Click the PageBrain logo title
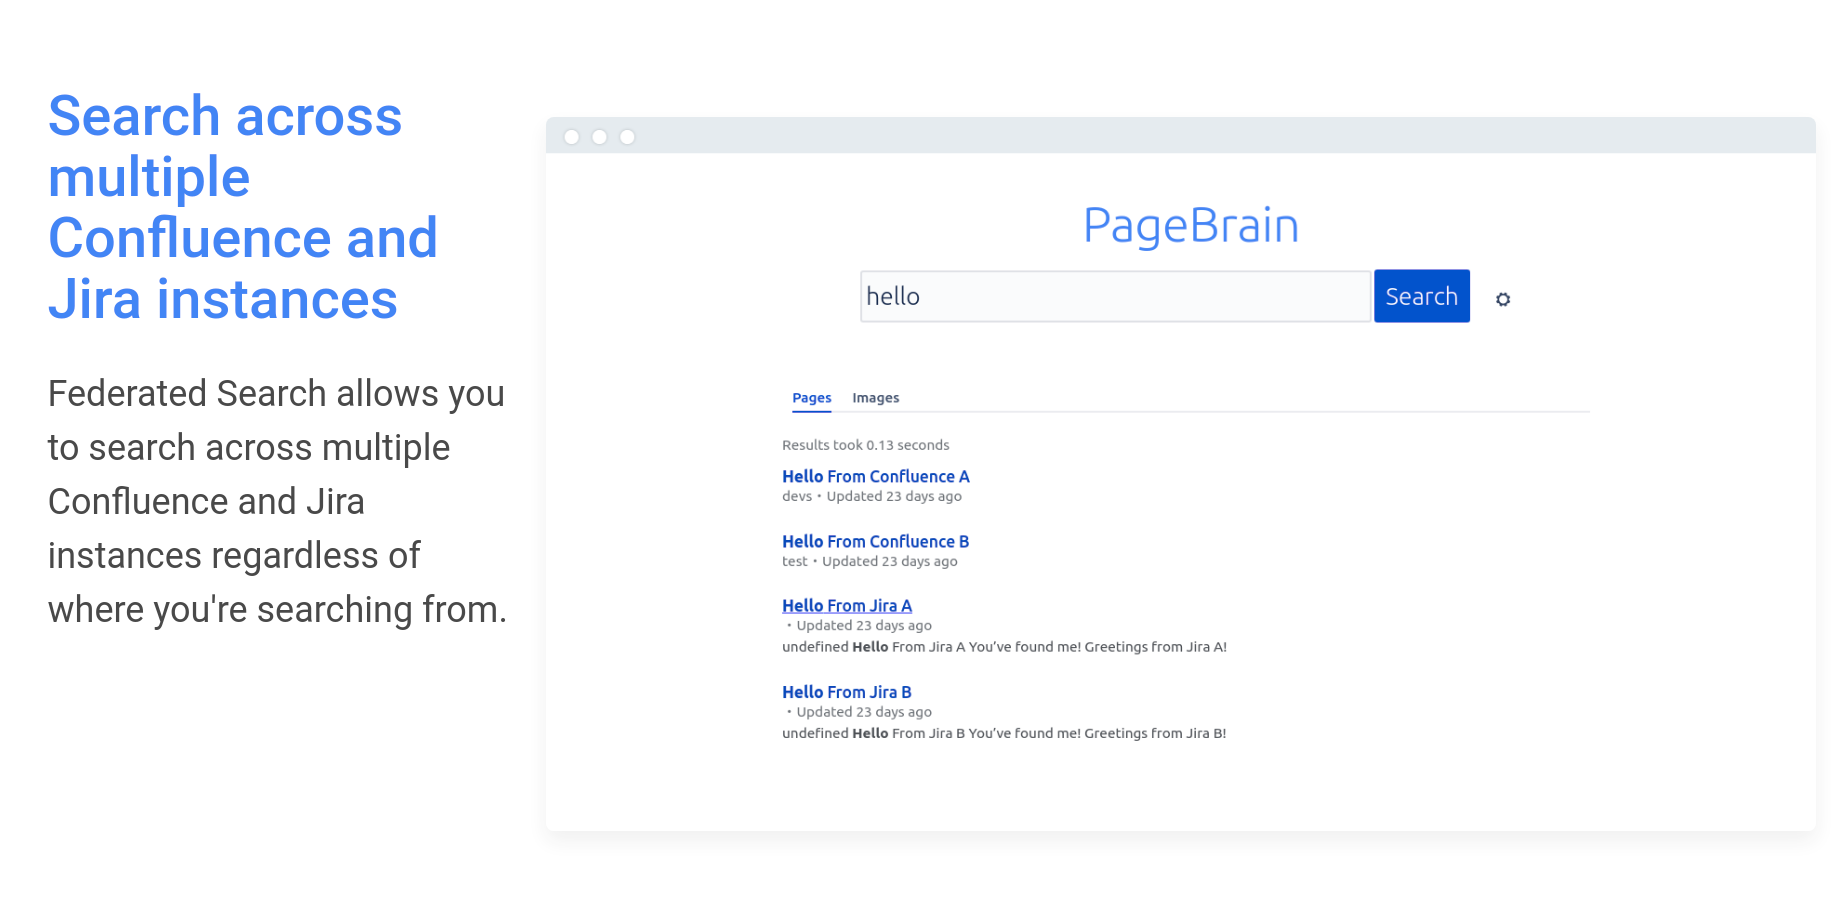 pyautogui.click(x=1191, y=226)
